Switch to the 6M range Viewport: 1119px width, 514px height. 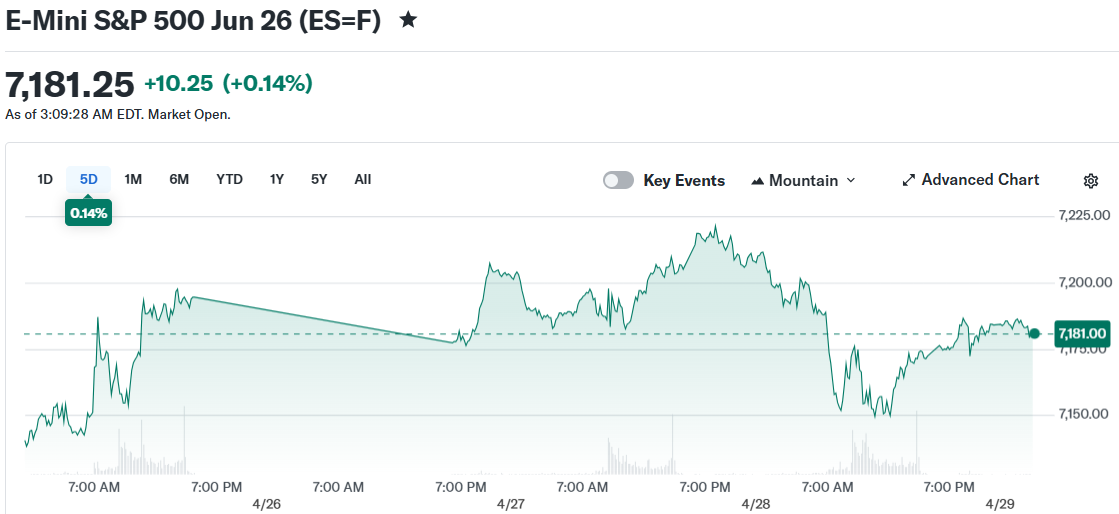179,179
